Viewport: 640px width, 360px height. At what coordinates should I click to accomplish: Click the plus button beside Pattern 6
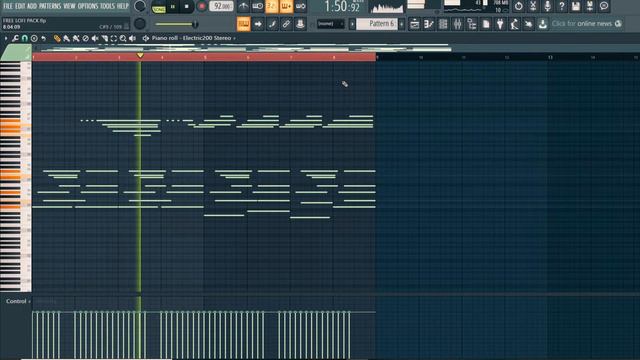pyautogui.click(x=402, y=24)
